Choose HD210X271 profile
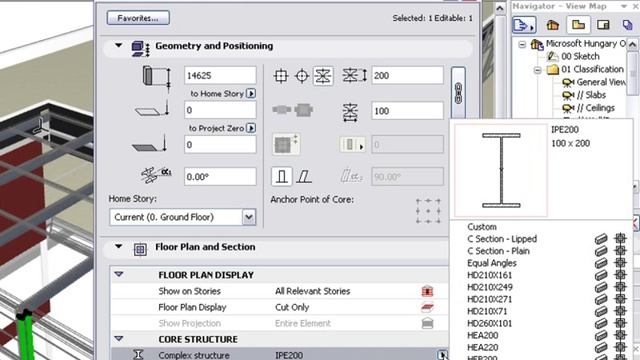The image size is (640, 360). point(489,299)
